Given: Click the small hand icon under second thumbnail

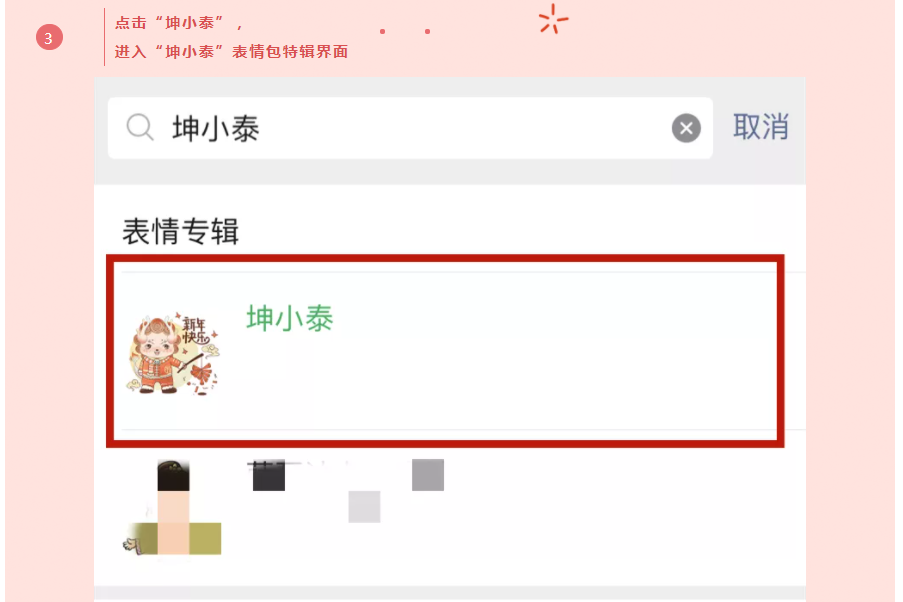Looking at the screenshot, I should [132, 544].
